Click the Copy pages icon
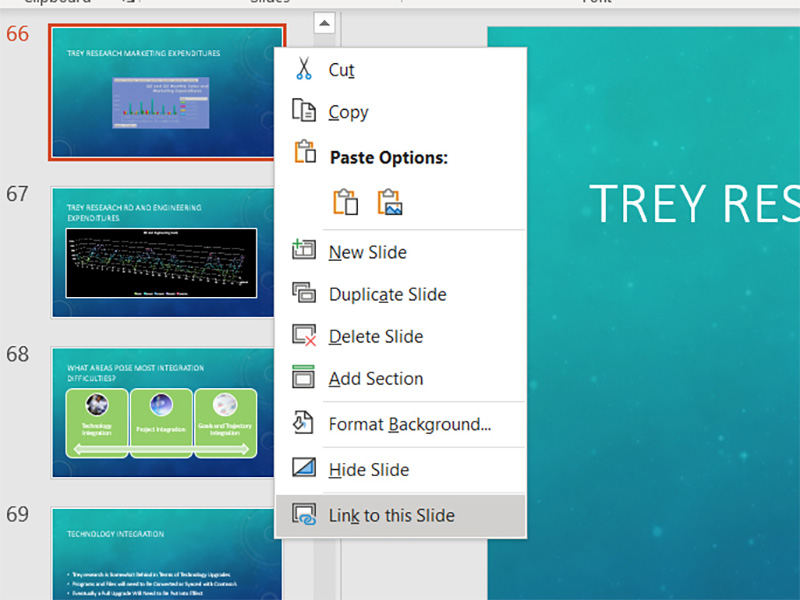Image resolution: width=800 pixels, height=600 pixels. pyautogui.click(x=304, y=110)
